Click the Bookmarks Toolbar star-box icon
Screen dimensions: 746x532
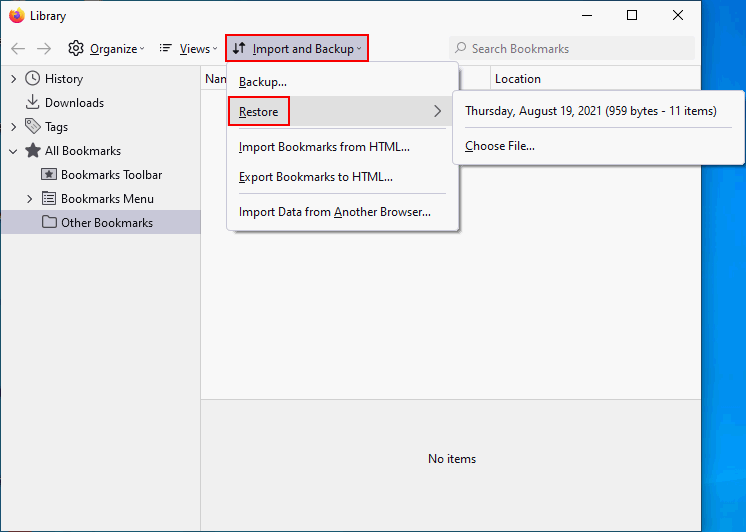49,174
